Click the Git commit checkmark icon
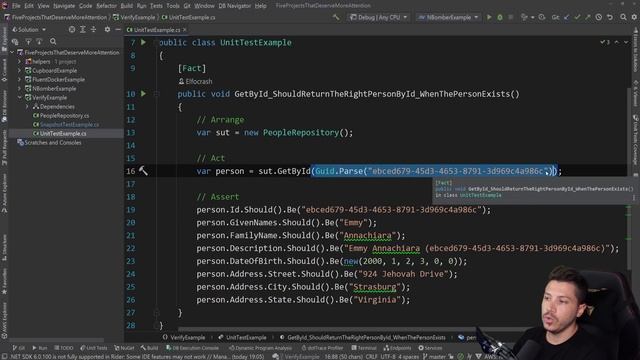640x360 pixels. click(577, 18)
